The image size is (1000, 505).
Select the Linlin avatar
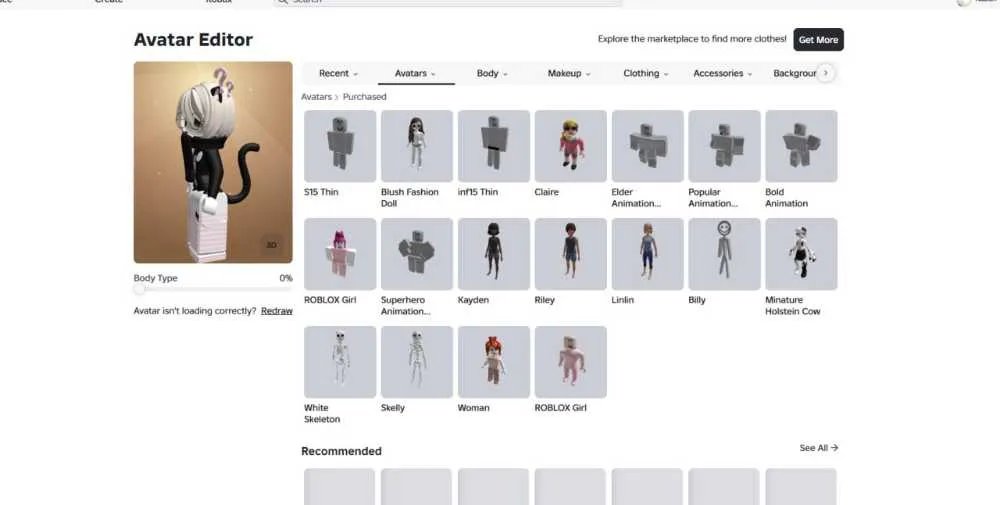tap(647, 254)
